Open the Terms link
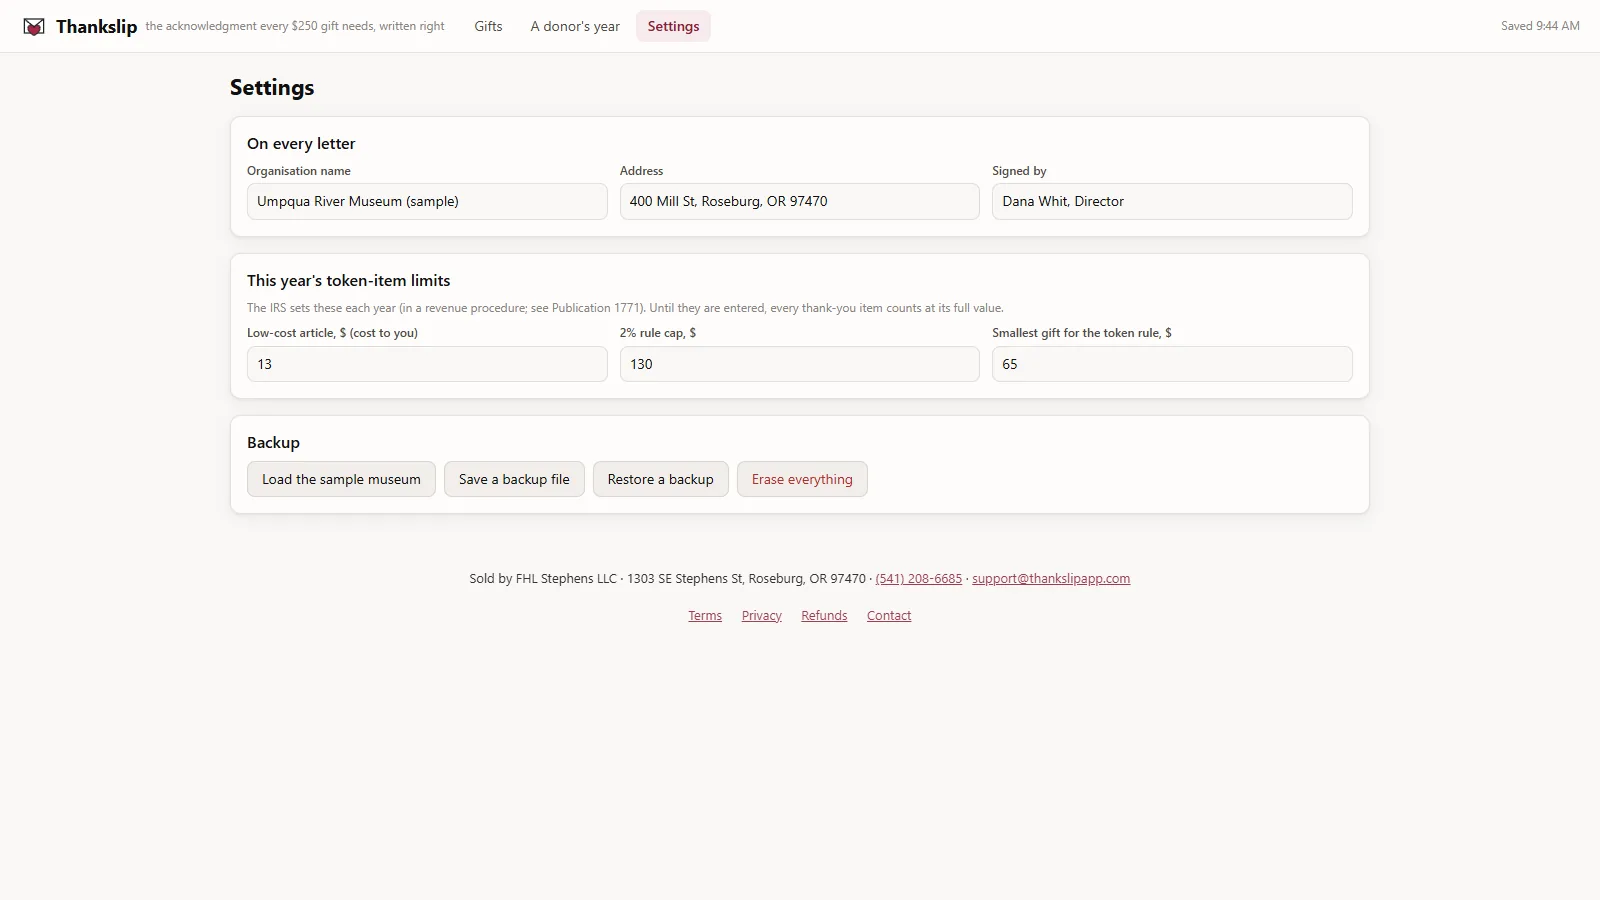The width and height of the screenshot is (1600, 900). click(x=705, y=616)
